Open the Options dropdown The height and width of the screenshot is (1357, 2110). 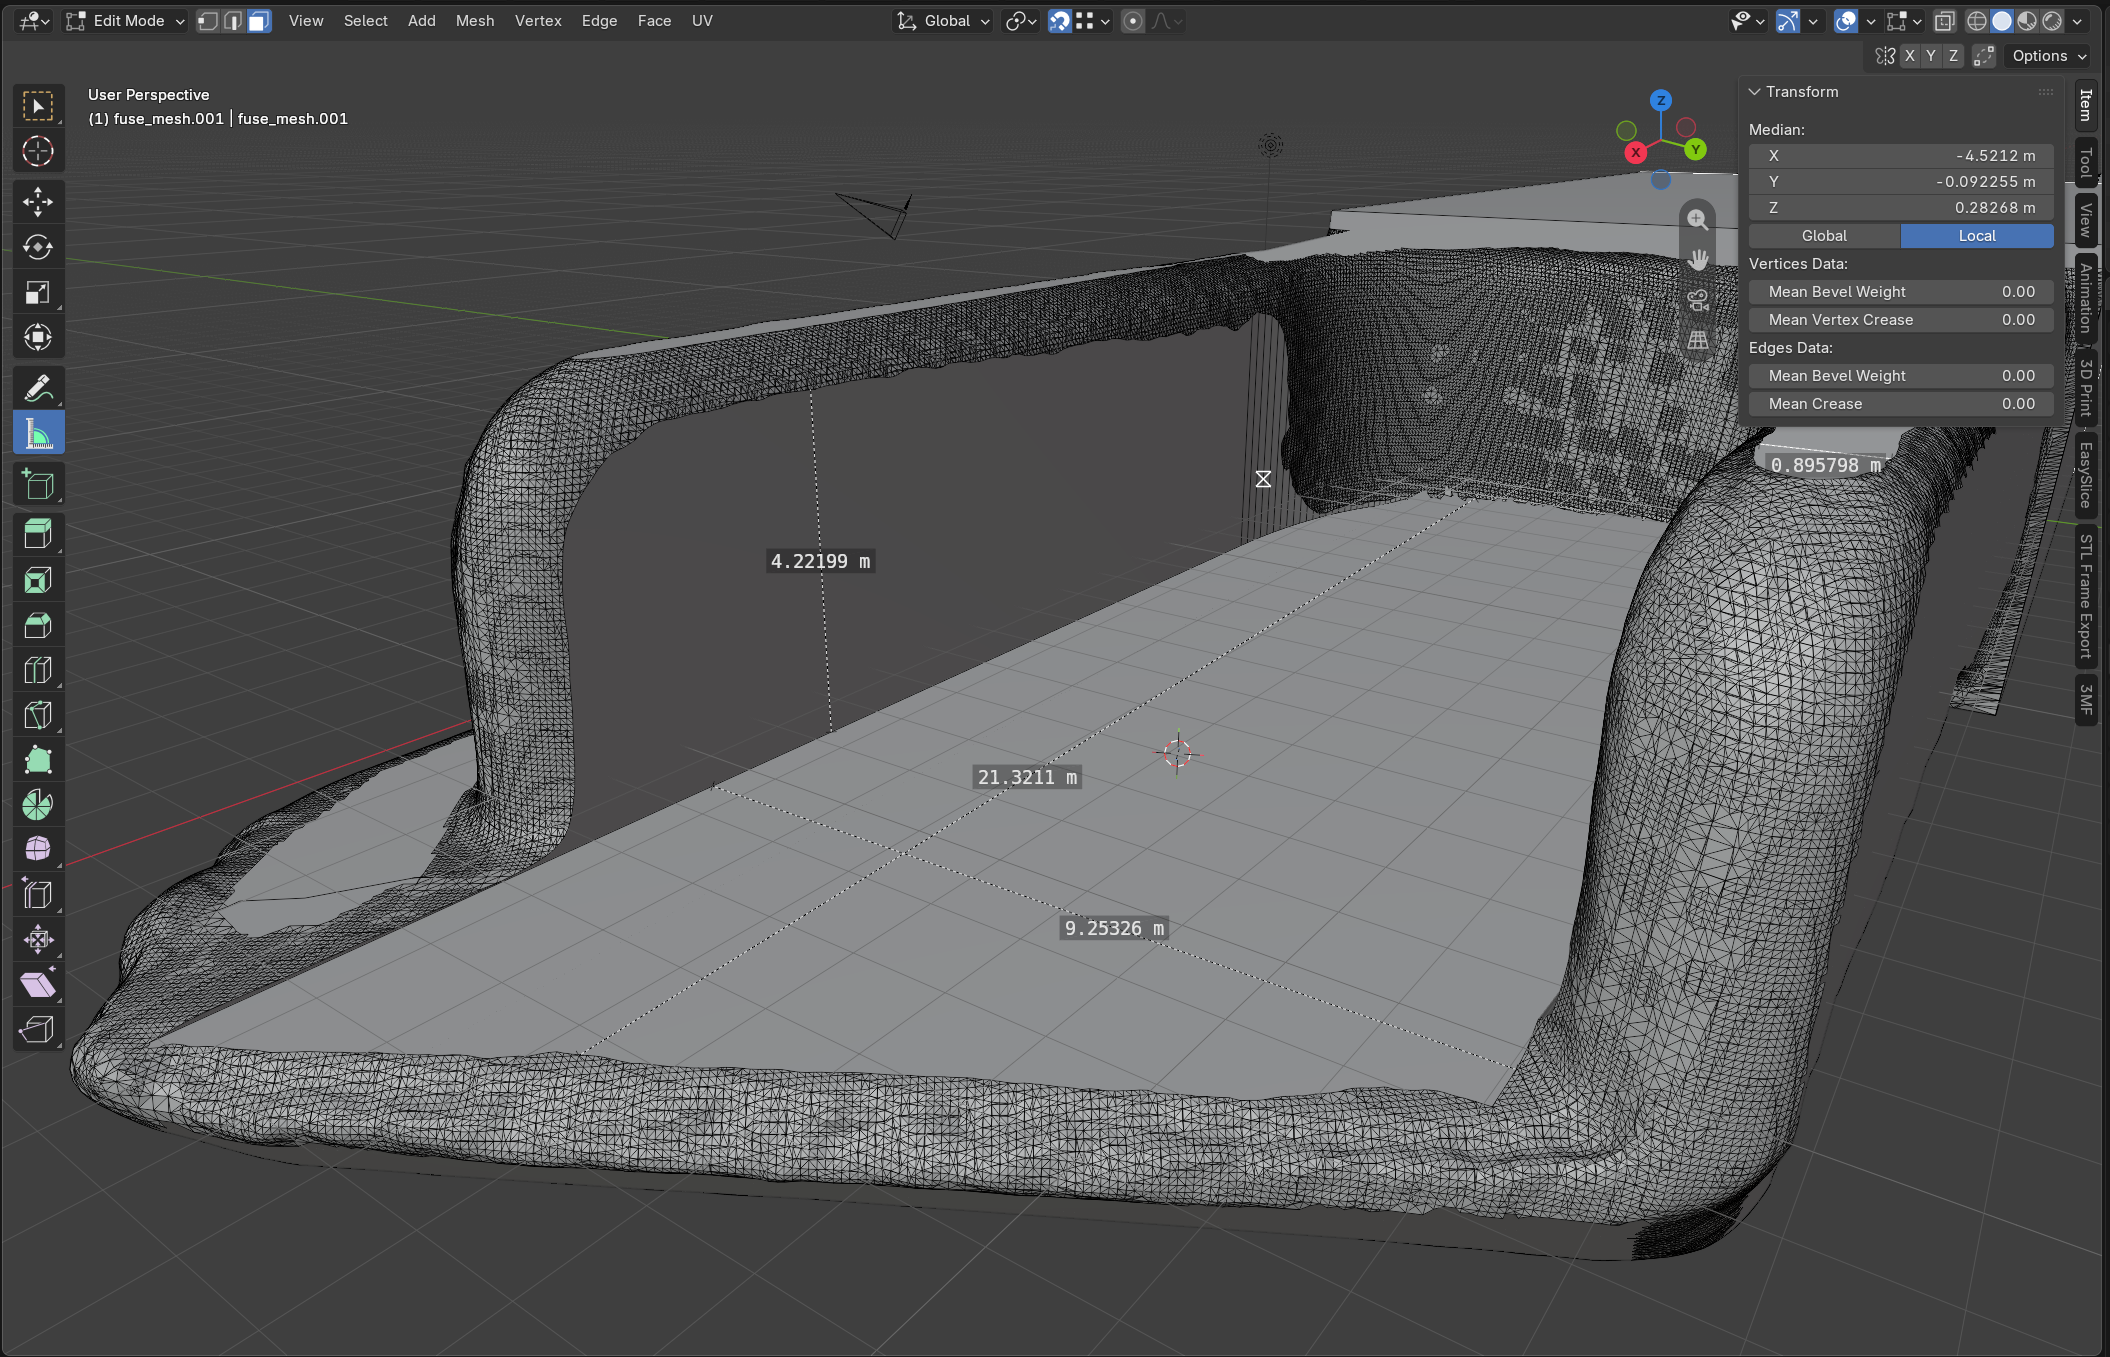pyautogui.click(x=2048, y=56)
